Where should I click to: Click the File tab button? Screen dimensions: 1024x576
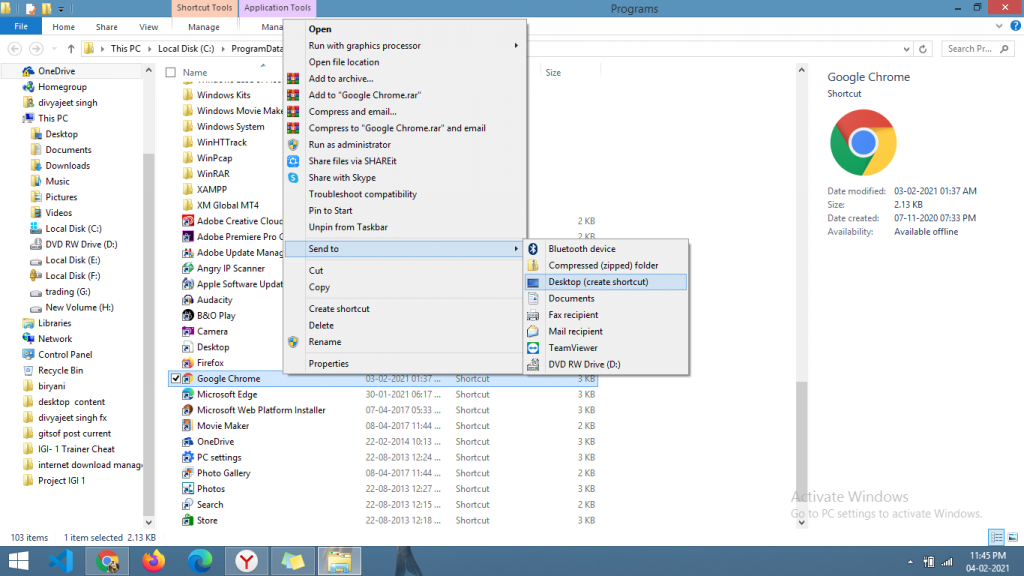[x=21, y=27]
